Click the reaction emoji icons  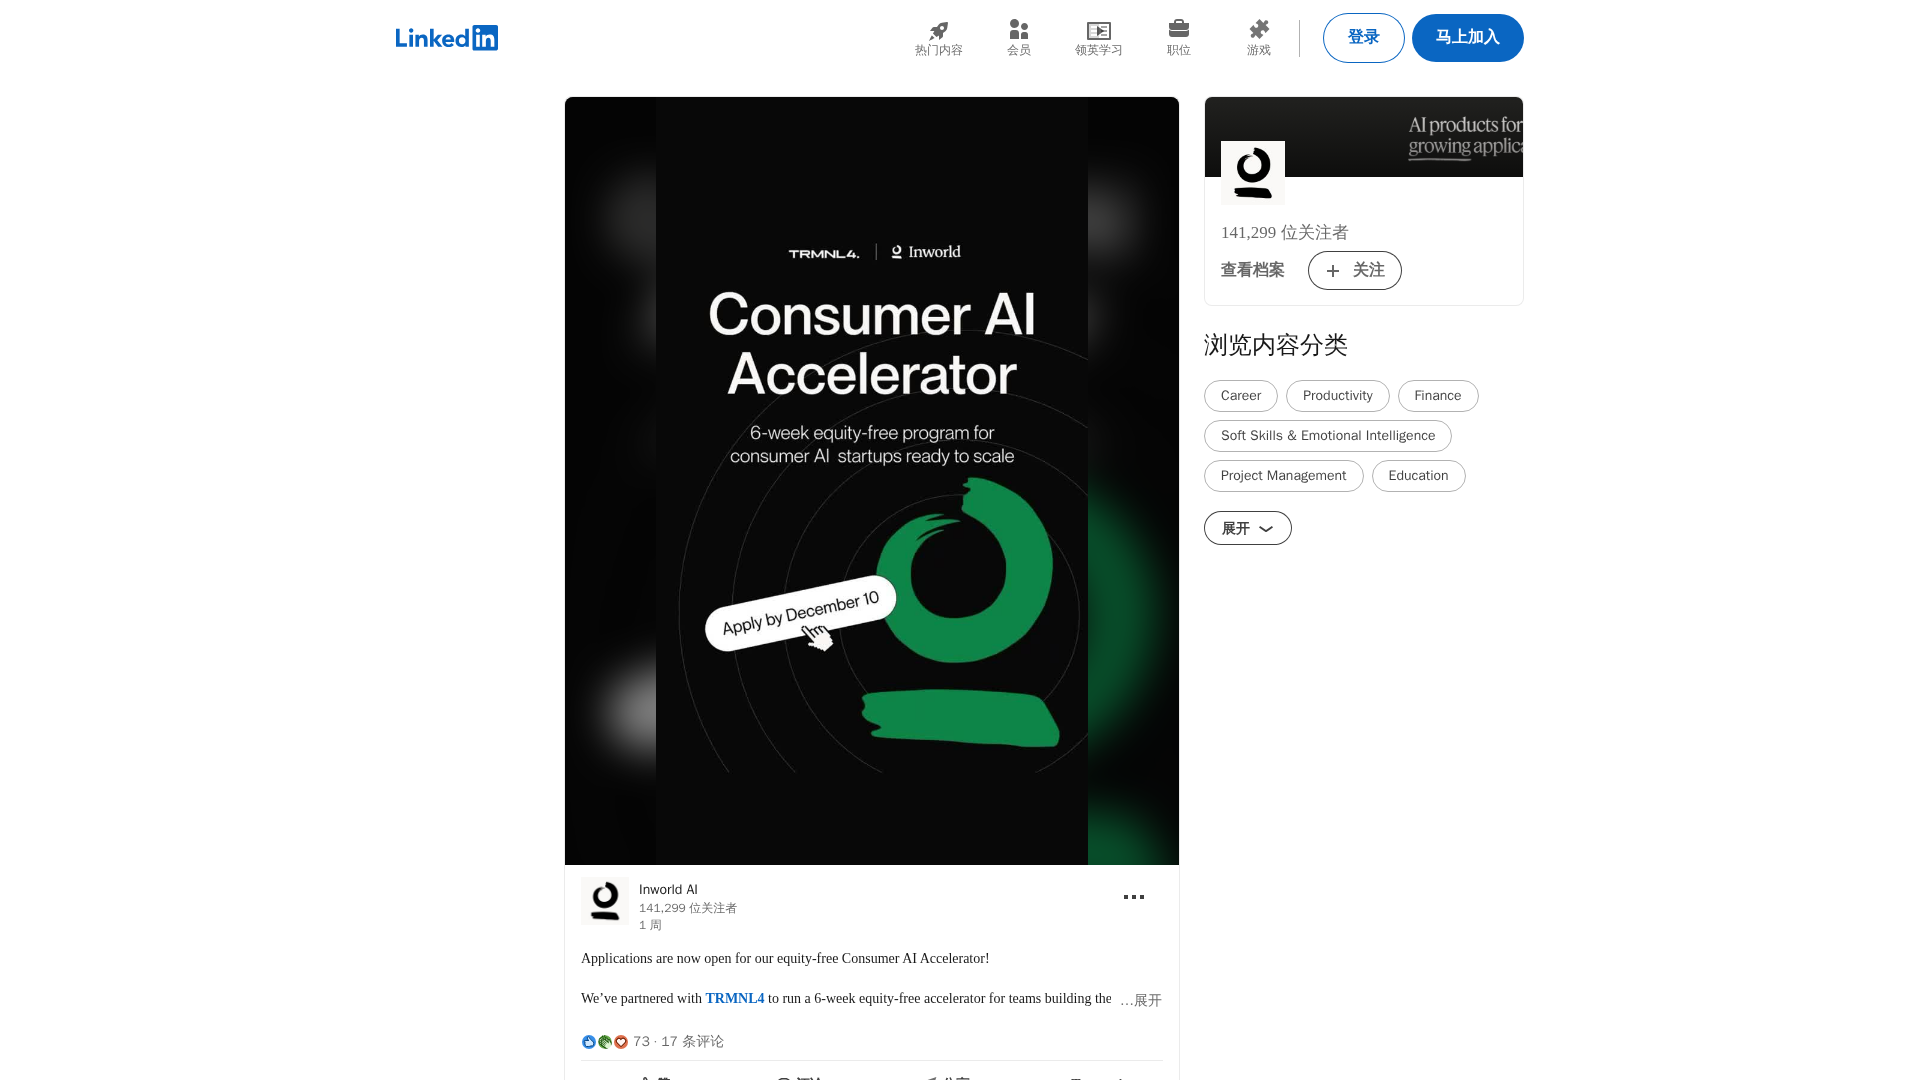pyautogui.click(x=604, y=1042)
